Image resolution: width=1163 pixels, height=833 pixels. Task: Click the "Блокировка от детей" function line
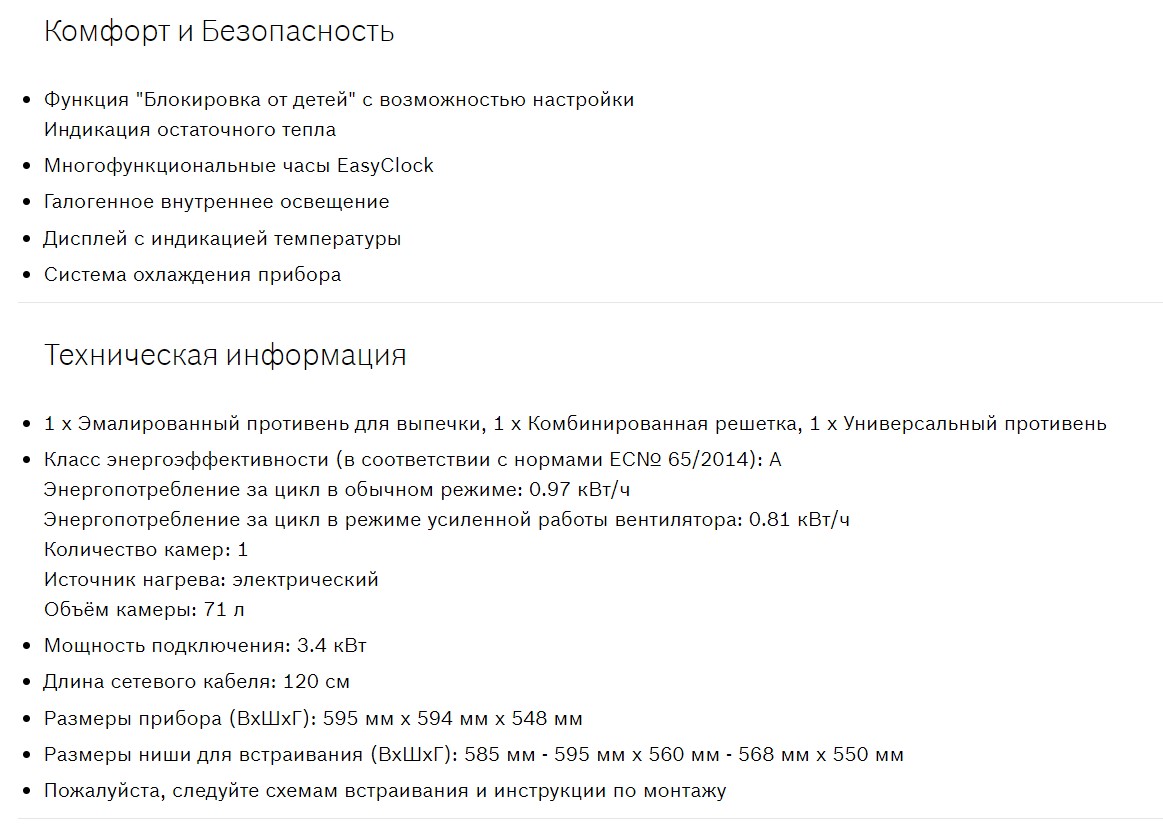coord(338,100)
